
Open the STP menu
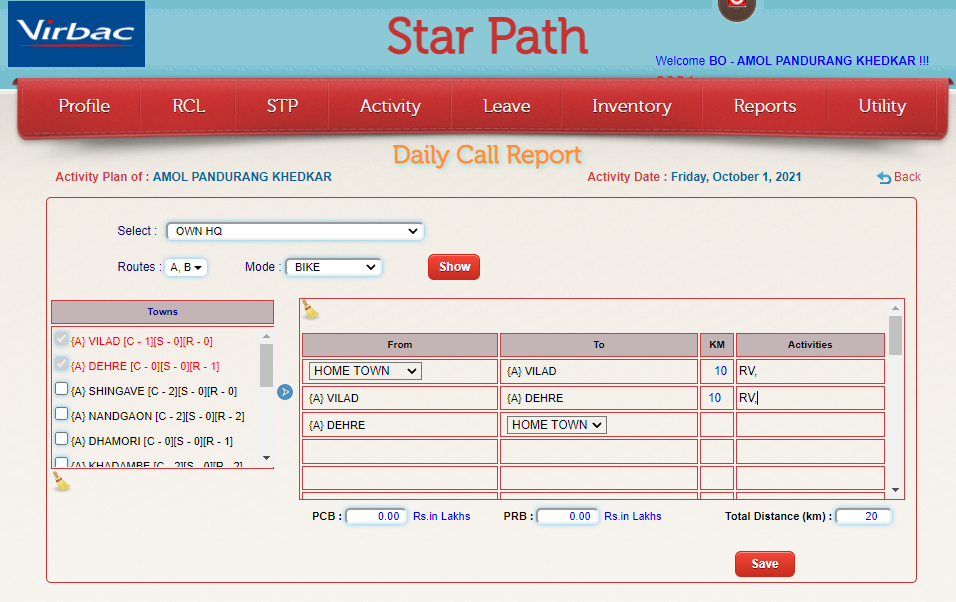coord(282,106)
